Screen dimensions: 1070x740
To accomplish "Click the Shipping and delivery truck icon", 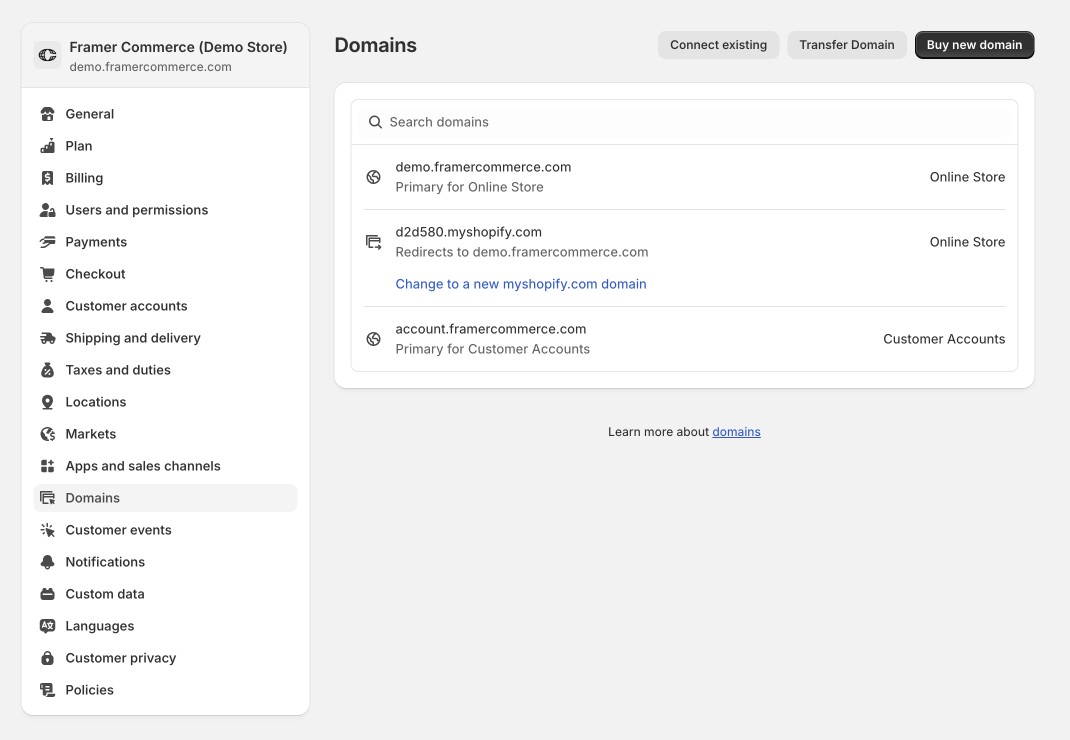I will 47,338.
